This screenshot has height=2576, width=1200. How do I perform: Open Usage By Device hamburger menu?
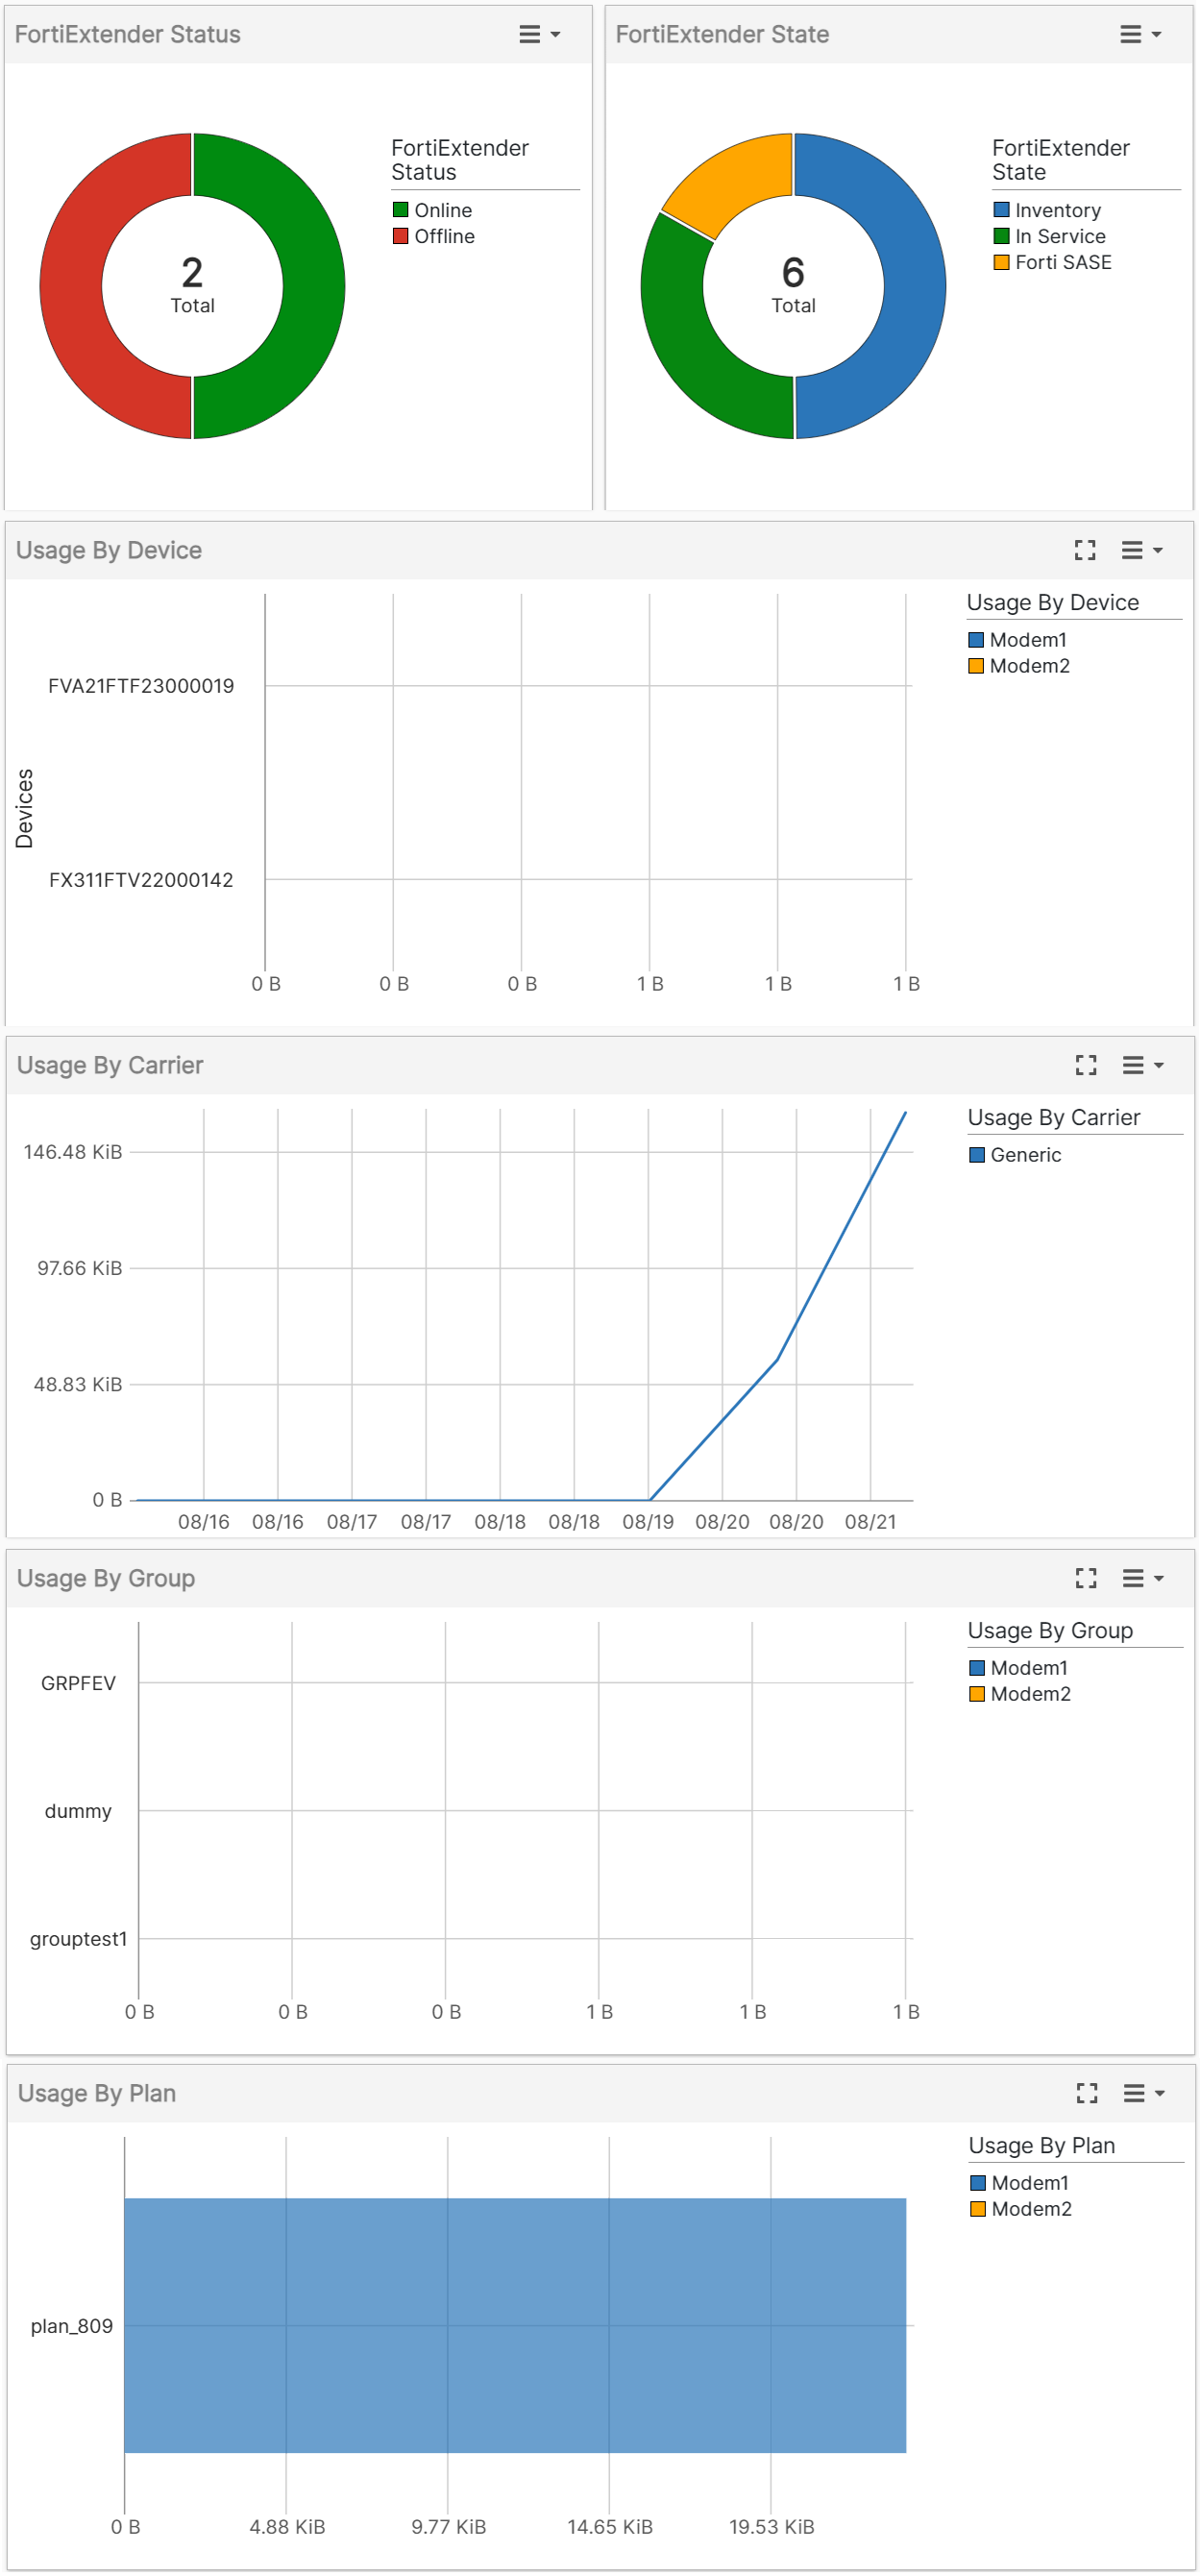coord(1141,550)
